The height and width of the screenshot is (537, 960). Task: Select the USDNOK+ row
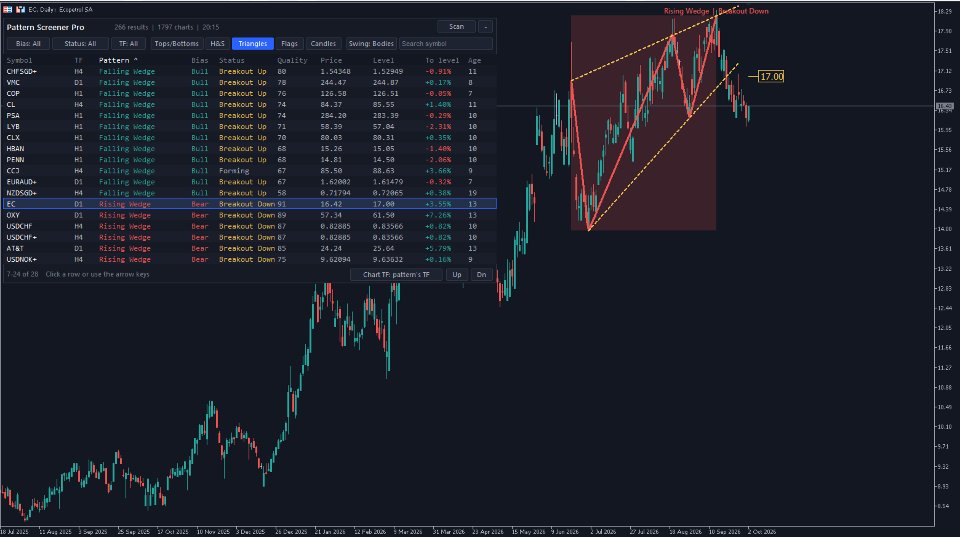coord(249,260)
